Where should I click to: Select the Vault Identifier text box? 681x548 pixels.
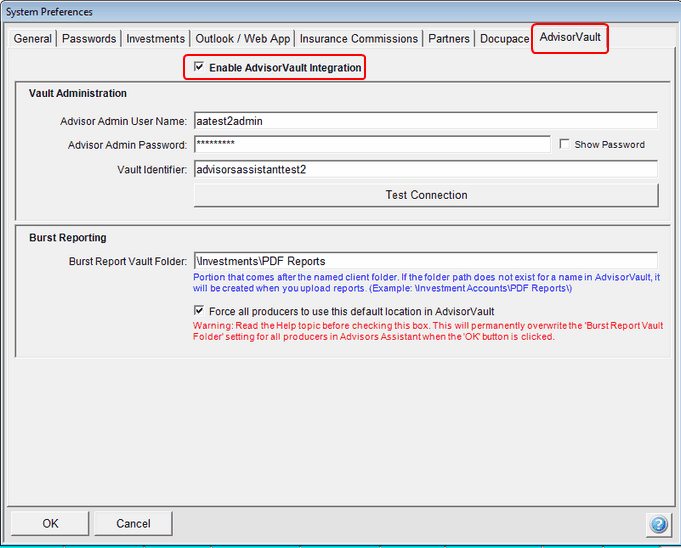(x=424, y=169)
